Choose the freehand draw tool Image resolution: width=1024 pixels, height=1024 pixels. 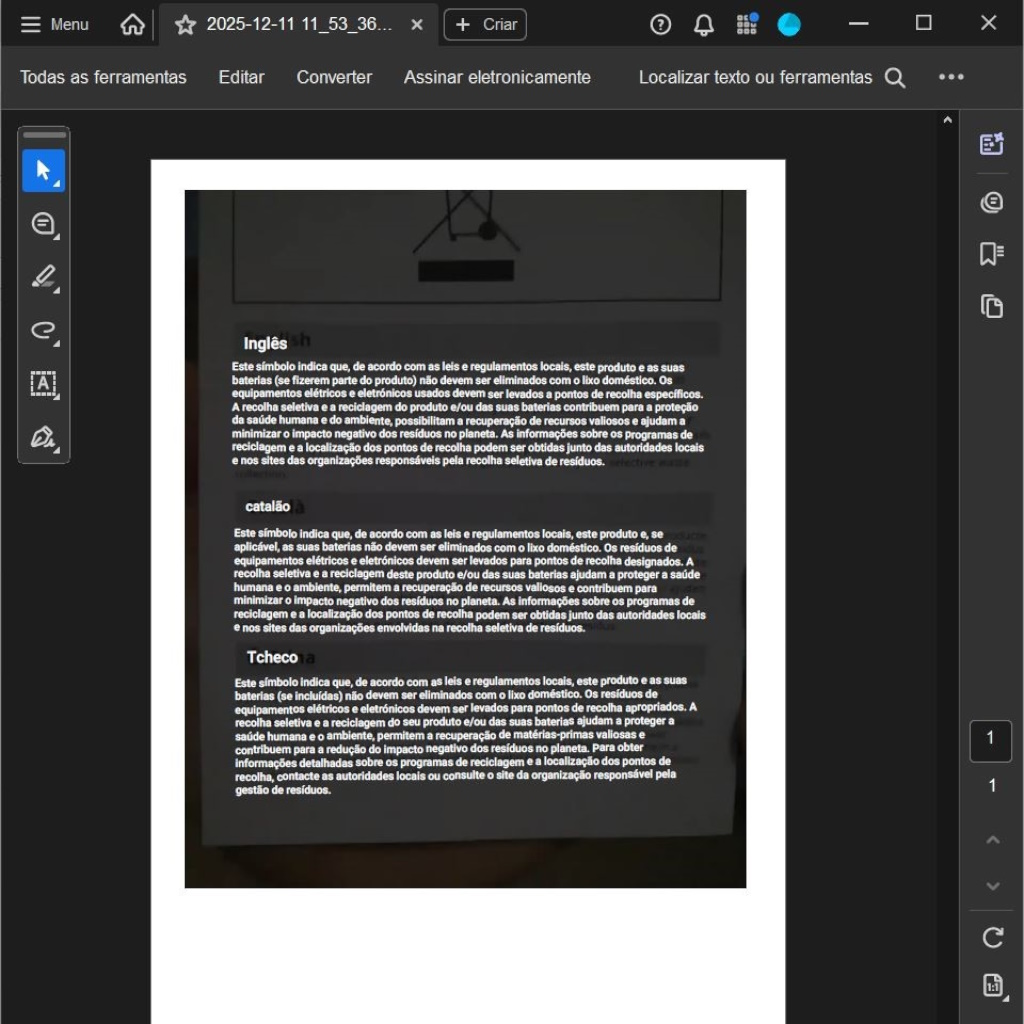tap(43, 331)
